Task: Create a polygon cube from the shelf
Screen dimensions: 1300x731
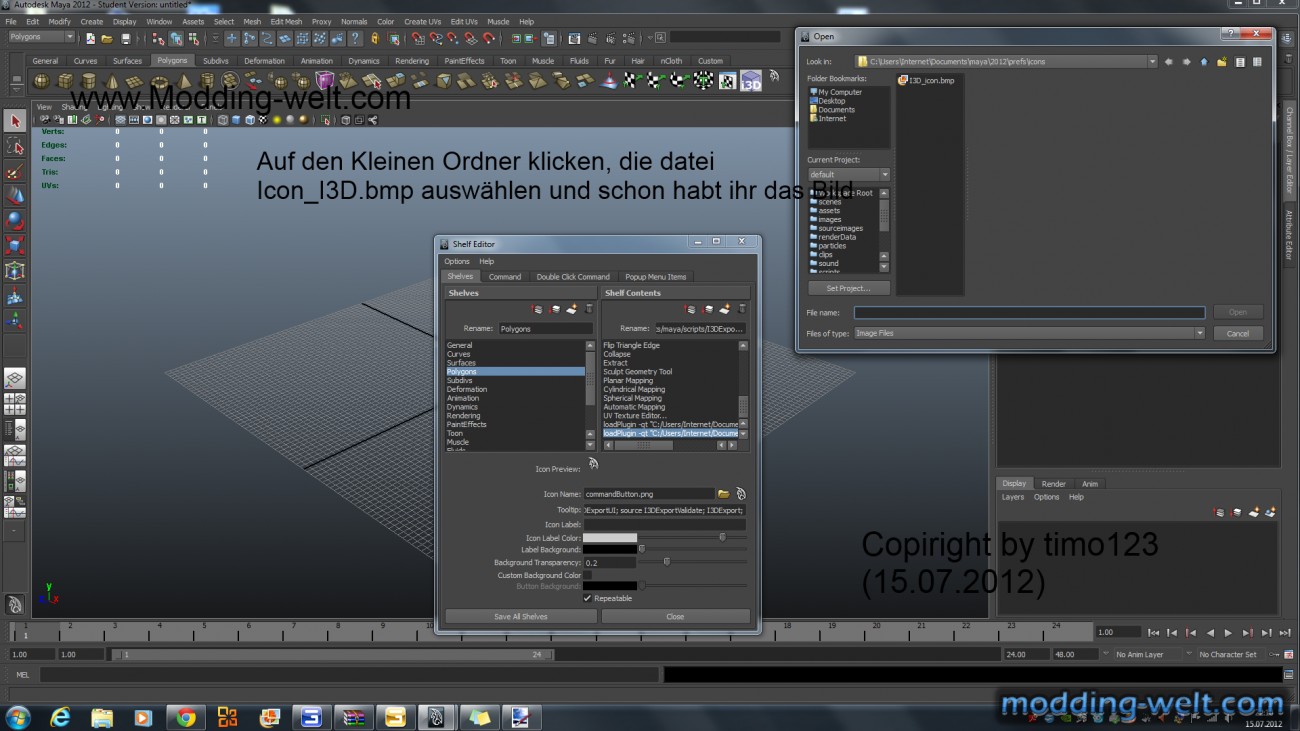Action: (x=65, y=81)
